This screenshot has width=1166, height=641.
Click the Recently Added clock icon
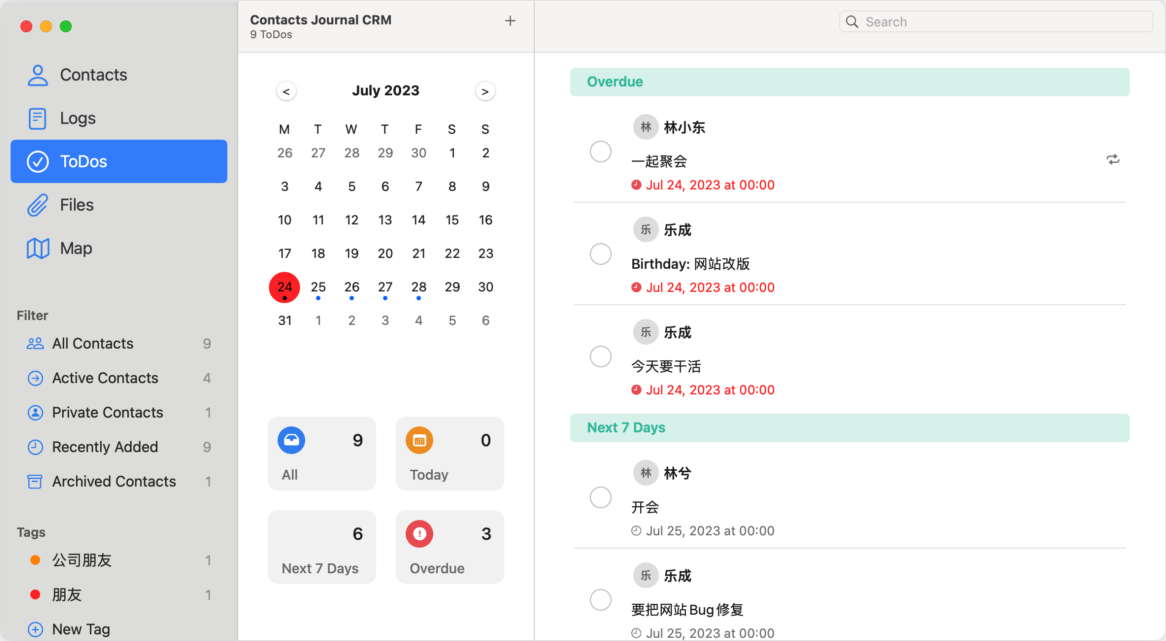point(35,447)
